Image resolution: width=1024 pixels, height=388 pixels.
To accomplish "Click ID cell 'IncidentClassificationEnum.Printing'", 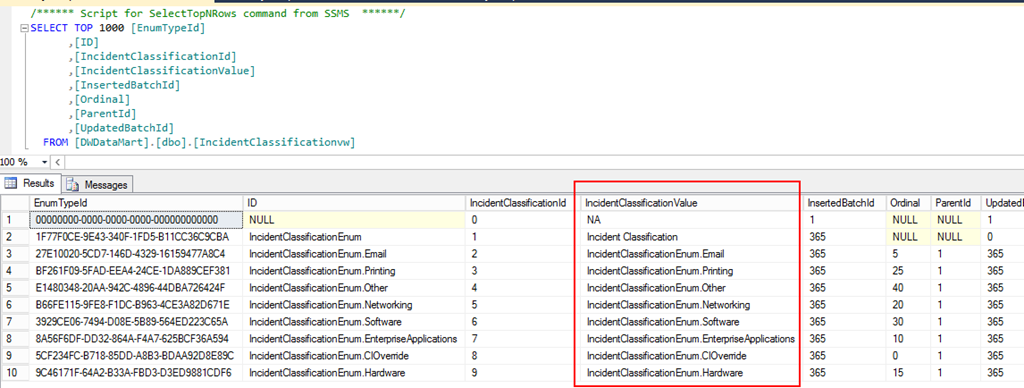I will point(355,271).
